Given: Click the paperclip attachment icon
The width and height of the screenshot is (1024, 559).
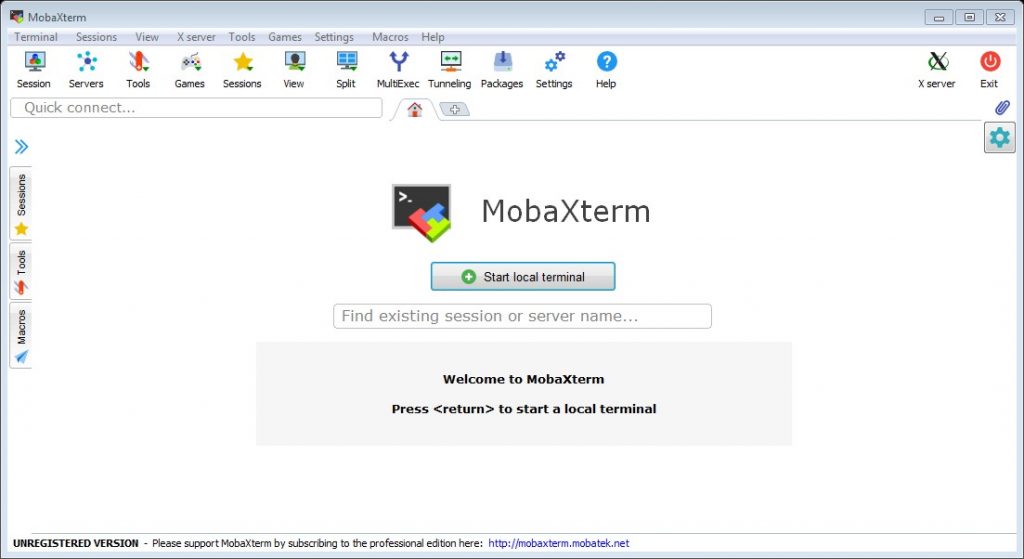Looking at the screenshot, I should pos(1002,108).
